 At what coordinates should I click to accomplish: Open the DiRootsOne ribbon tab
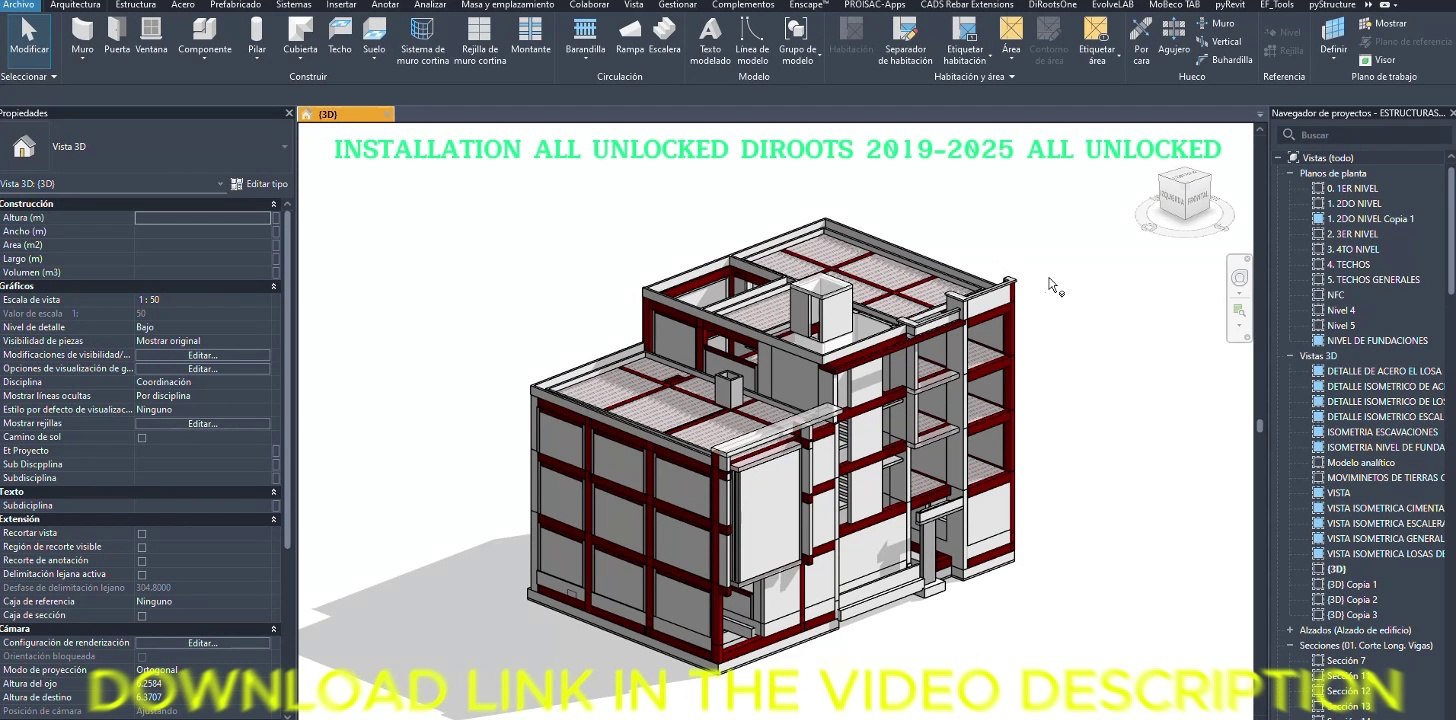pos(1052,5)
